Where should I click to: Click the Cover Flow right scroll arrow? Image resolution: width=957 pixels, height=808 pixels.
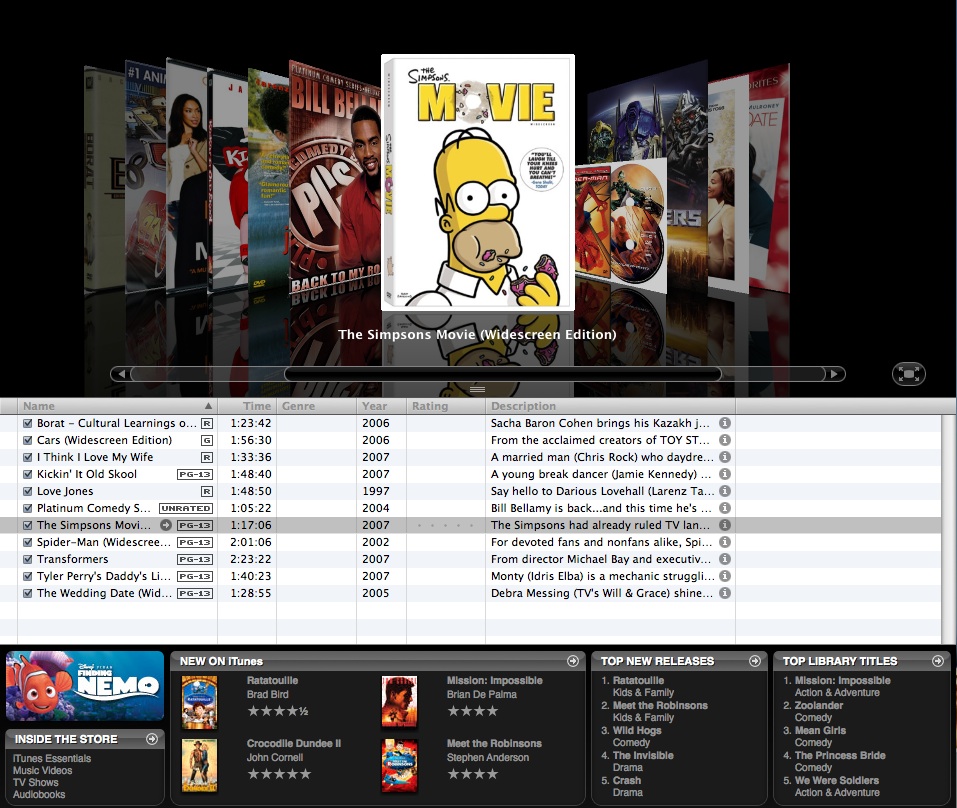click(834, 373)
